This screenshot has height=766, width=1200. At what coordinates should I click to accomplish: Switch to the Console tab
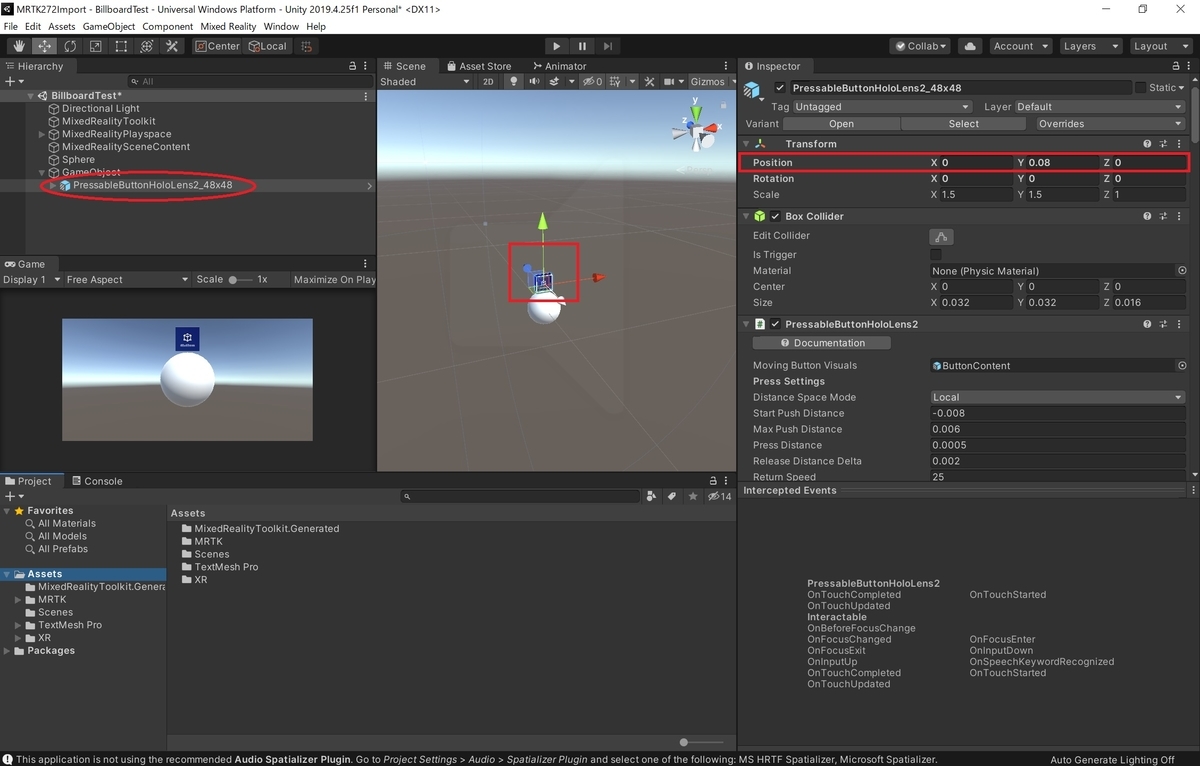click(97, 481)
